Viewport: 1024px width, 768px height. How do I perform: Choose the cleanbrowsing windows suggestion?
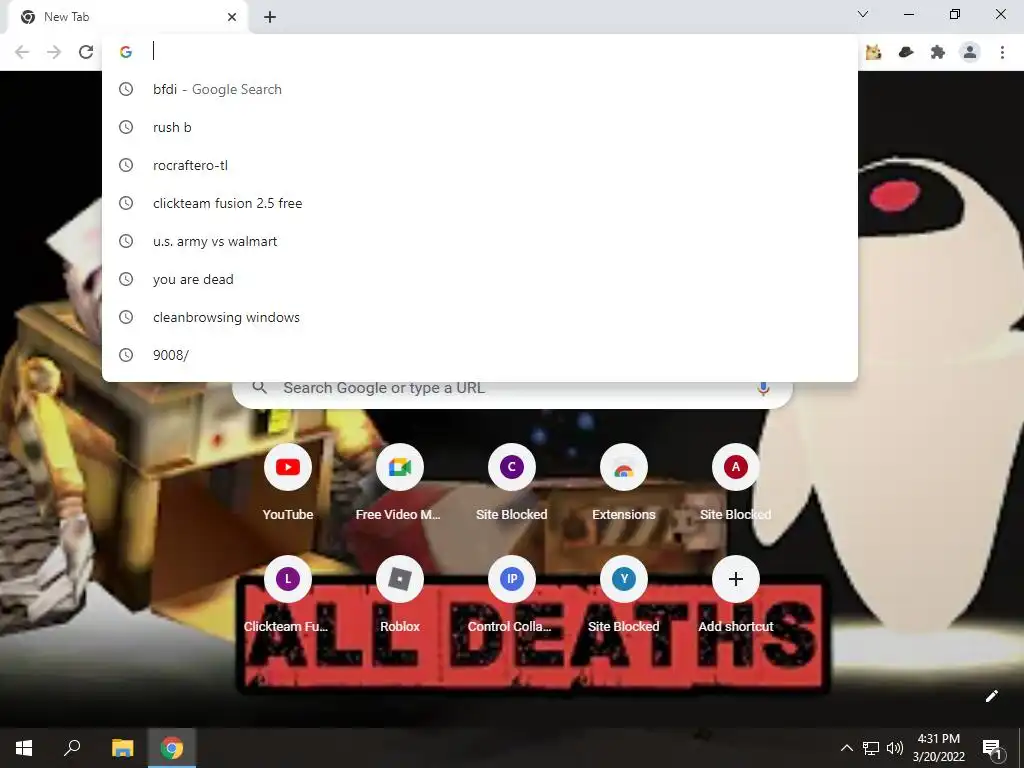[480, 317]
